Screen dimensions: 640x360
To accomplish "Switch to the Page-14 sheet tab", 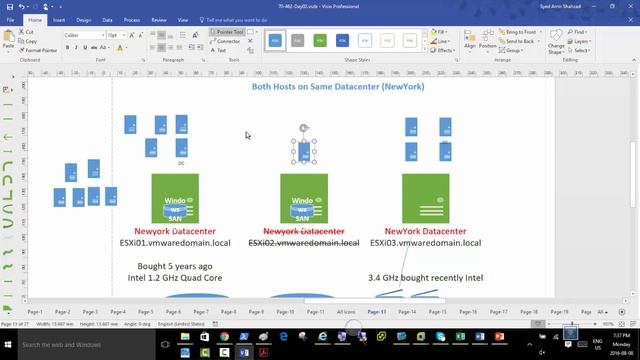I will [407, 312].
